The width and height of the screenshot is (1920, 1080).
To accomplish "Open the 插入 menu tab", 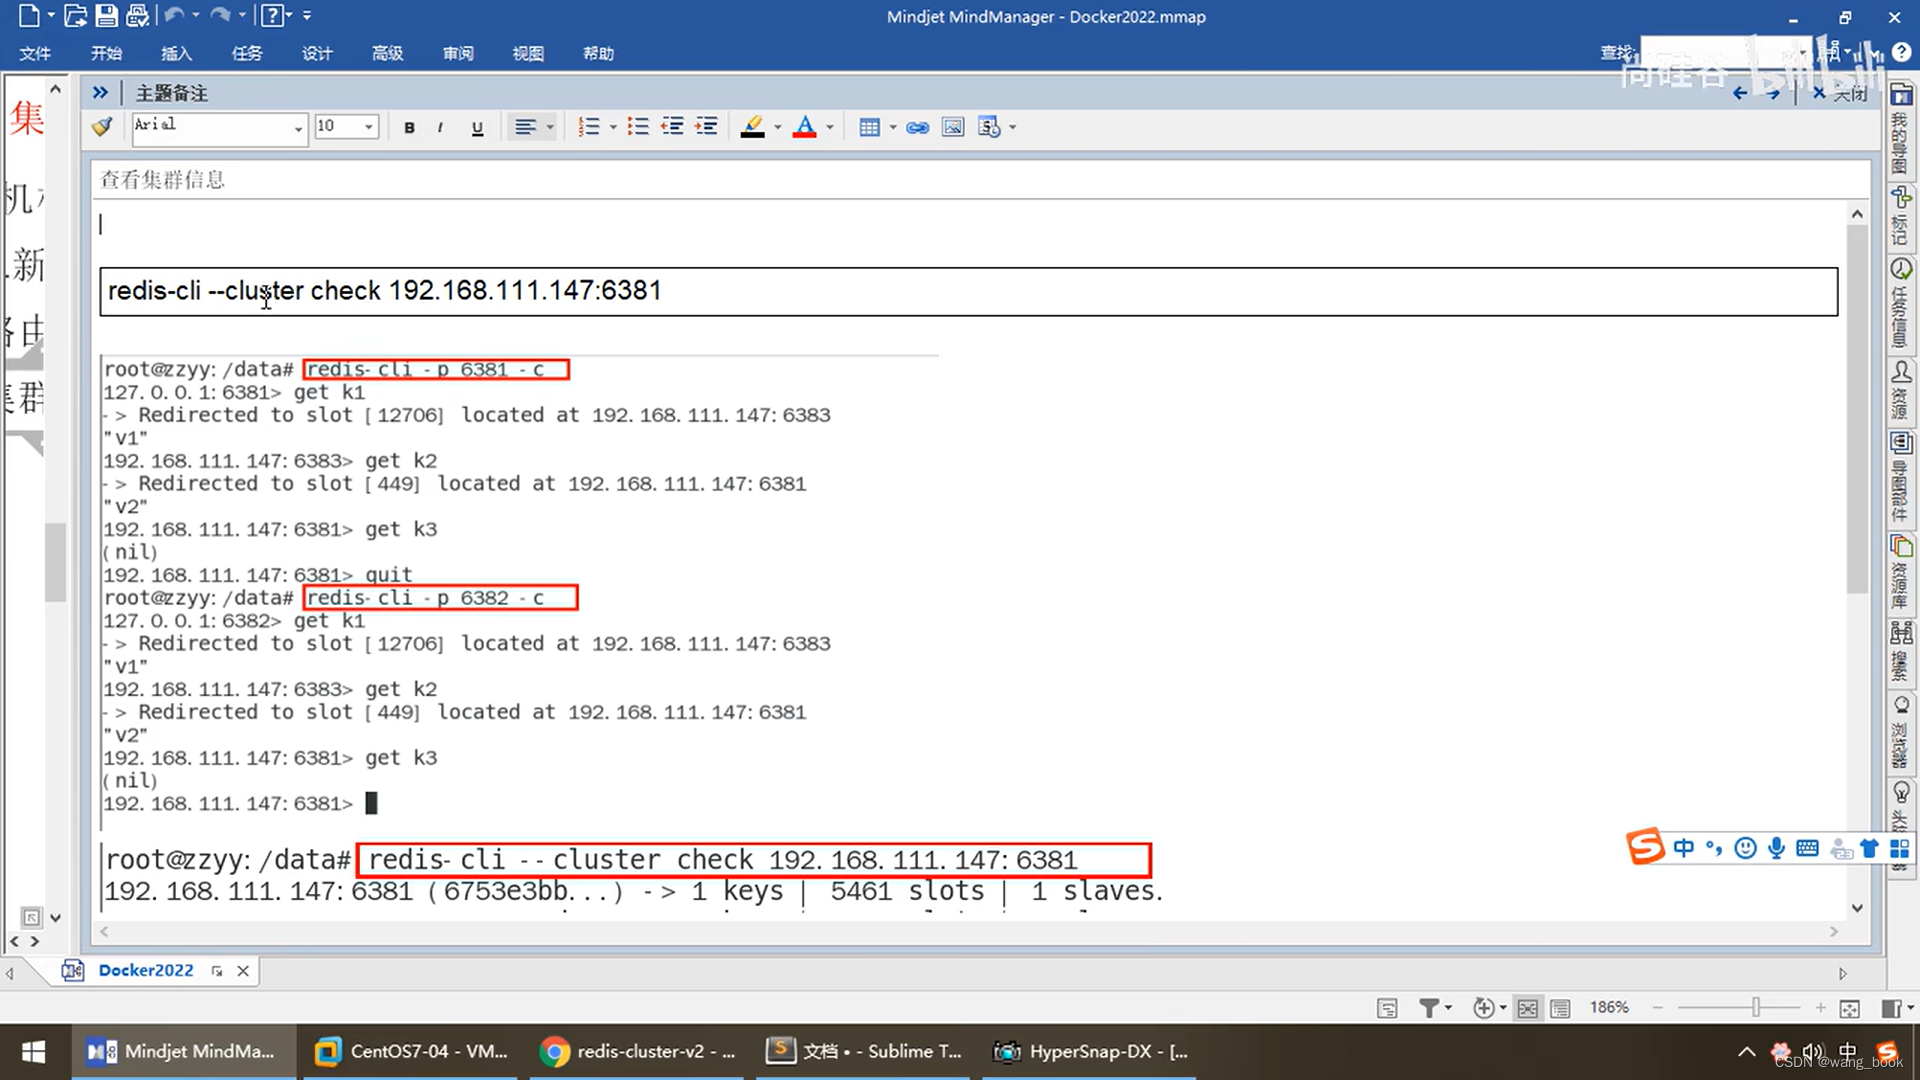I will click(x=176, y=53).
